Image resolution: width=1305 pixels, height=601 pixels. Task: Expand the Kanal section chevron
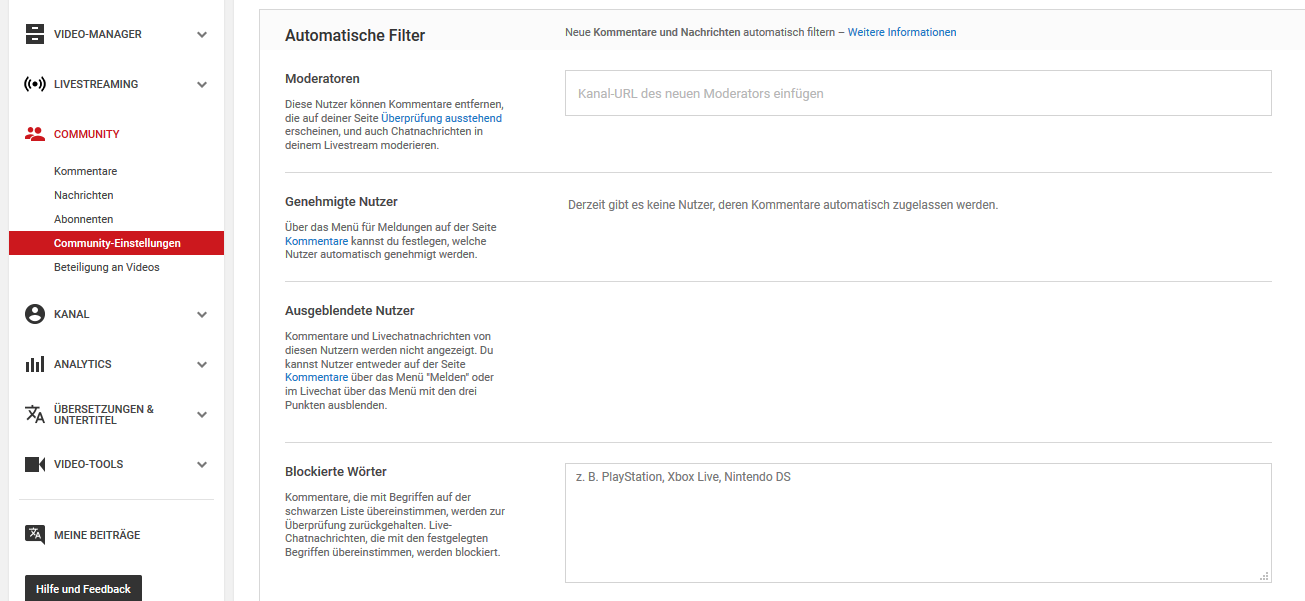coord(202,314)
